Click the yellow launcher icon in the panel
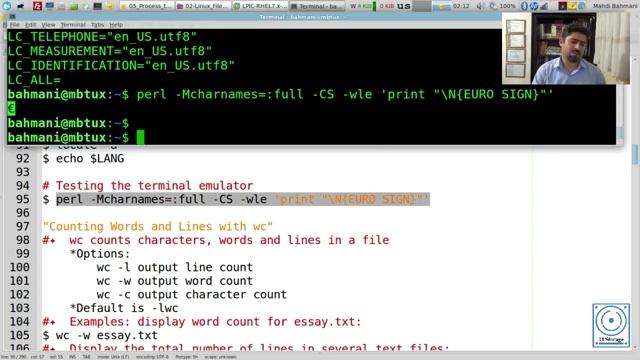 (x=109, y=6)
